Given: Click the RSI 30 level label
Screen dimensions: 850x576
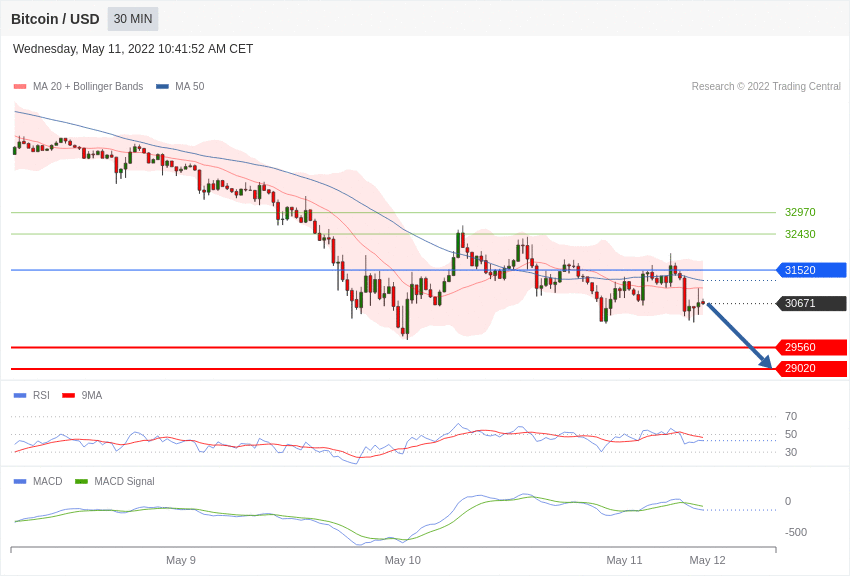Looking at the screenshot, I should (x=791, y=452).
